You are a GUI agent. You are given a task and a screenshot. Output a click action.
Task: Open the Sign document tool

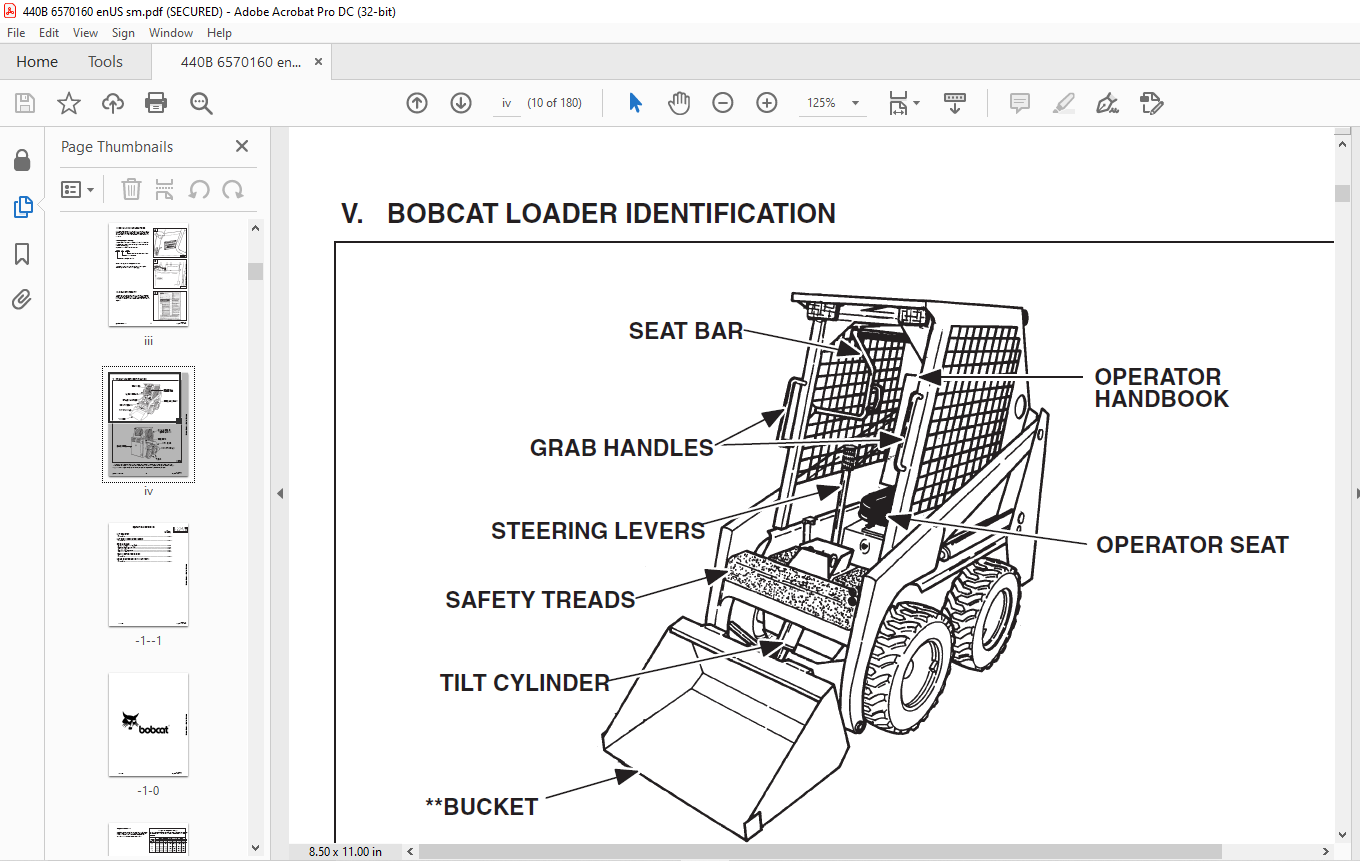point(1107,103)
